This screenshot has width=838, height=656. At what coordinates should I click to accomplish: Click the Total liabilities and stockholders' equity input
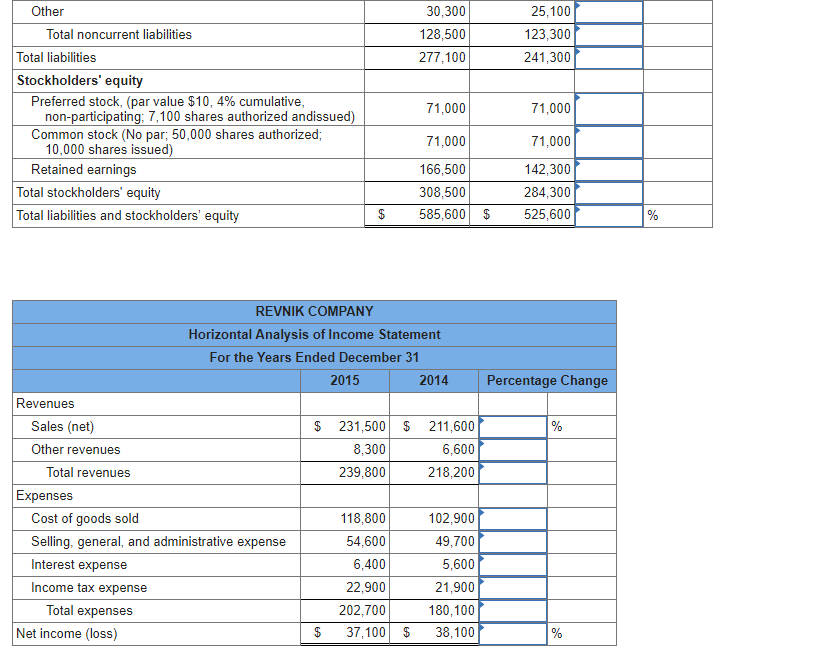point(610,215)
